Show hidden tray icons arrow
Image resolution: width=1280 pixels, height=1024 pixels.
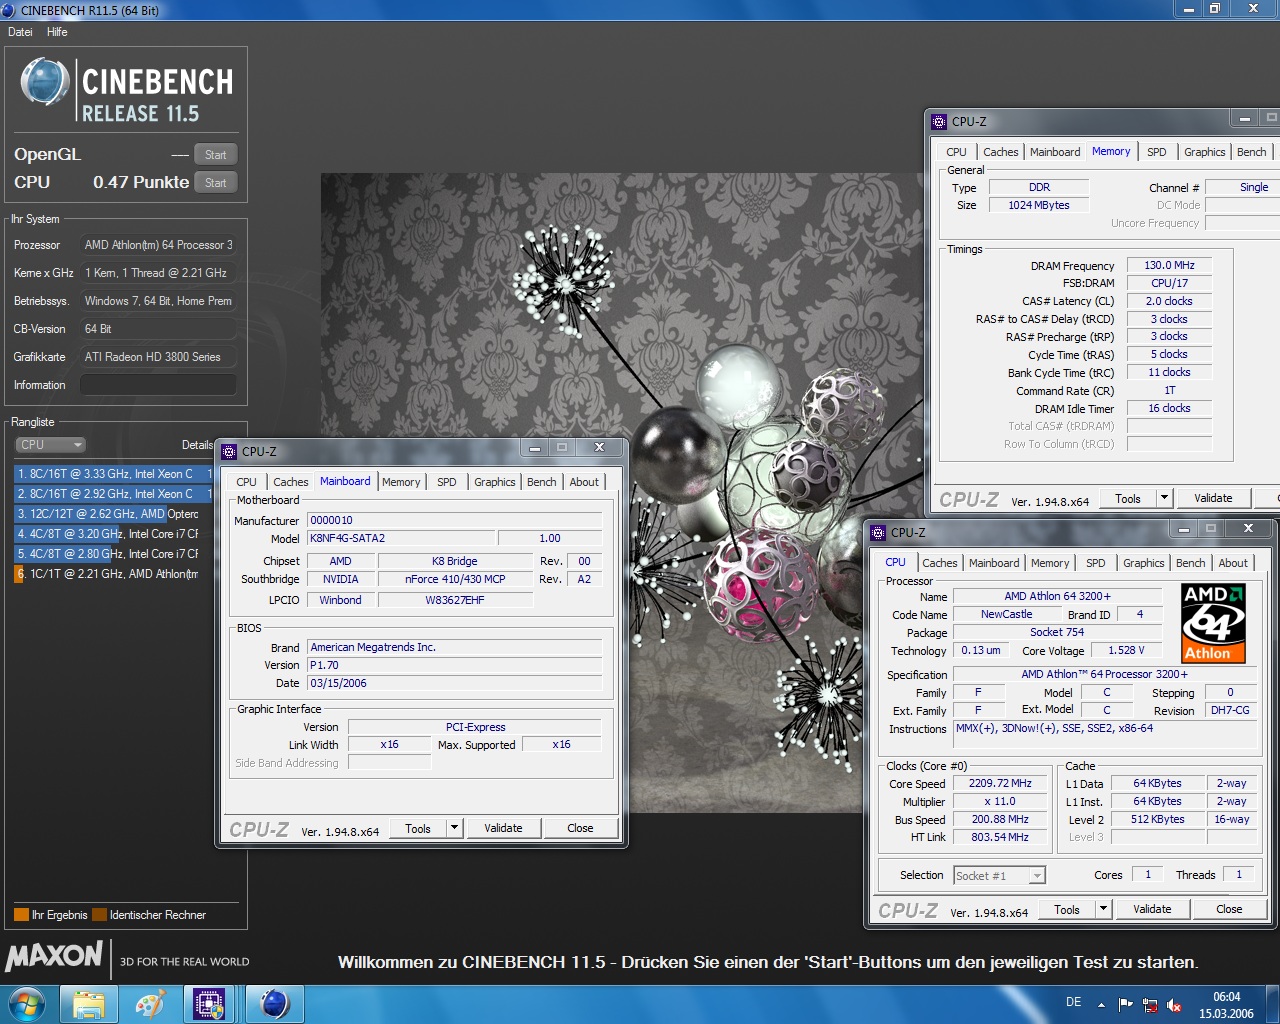click(1101, 1005)
